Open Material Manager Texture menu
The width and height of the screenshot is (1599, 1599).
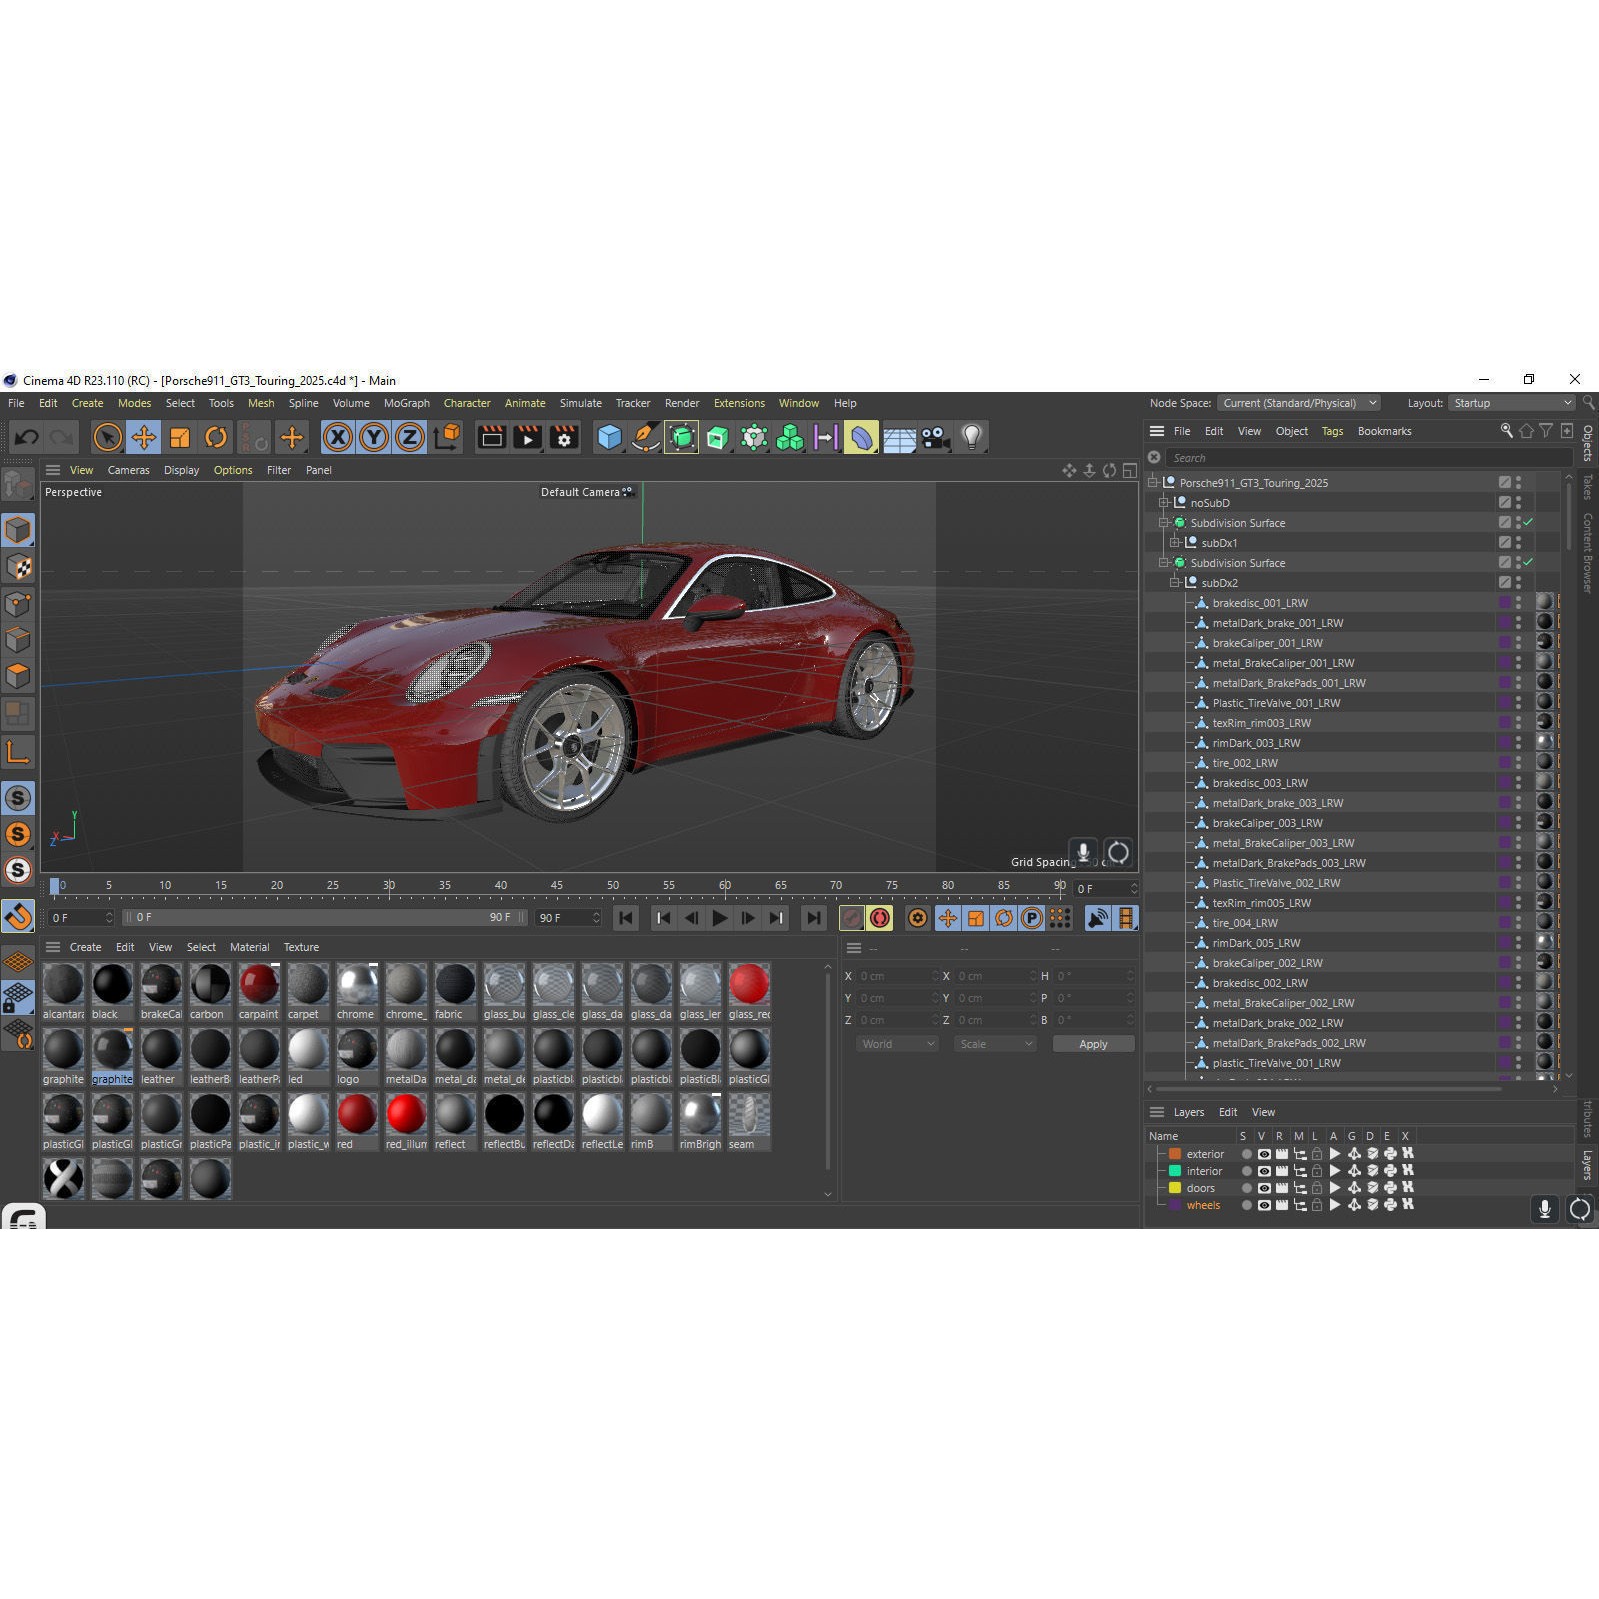point(301,947)
